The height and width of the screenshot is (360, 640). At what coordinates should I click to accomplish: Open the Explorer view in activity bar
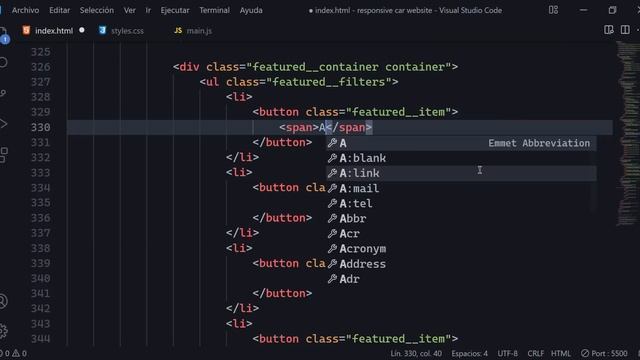(x=4, y=35)
